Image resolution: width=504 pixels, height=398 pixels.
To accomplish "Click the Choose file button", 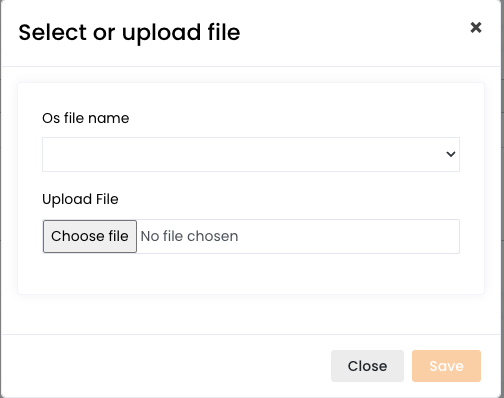I will point(90,236).
